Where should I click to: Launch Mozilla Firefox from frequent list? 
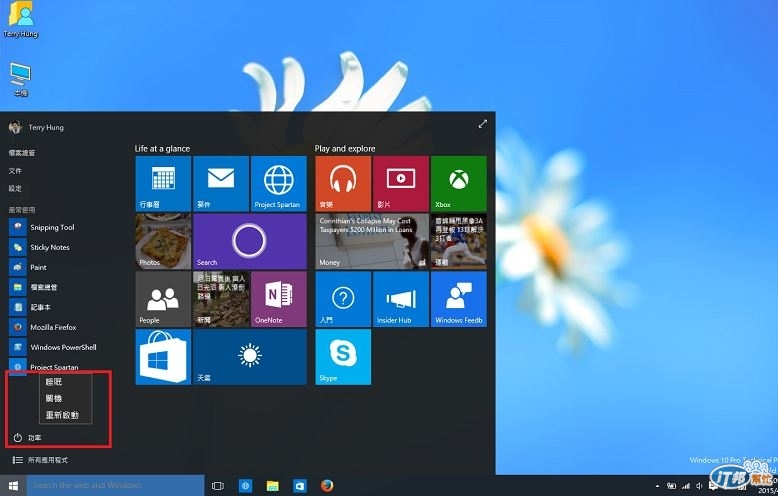click(43, 327)
